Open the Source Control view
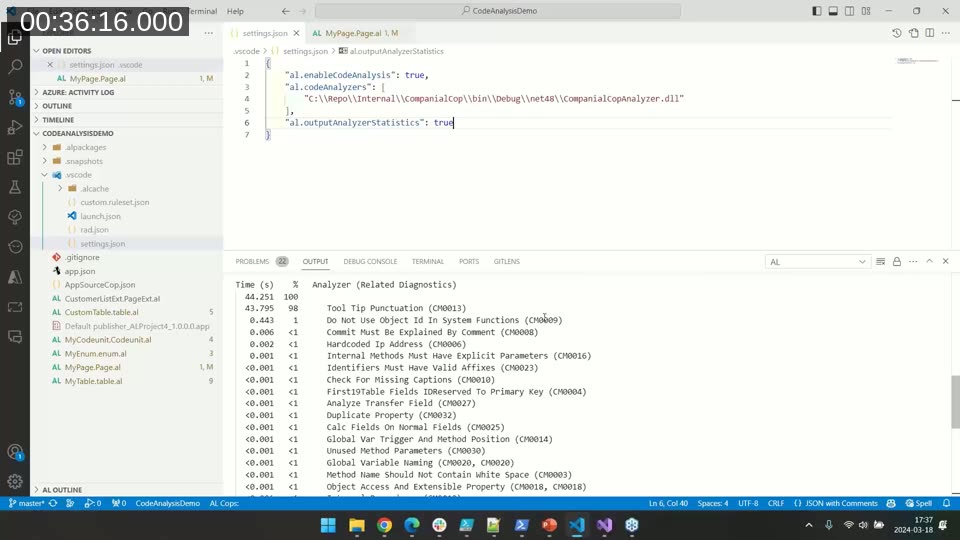 (15, 97)
